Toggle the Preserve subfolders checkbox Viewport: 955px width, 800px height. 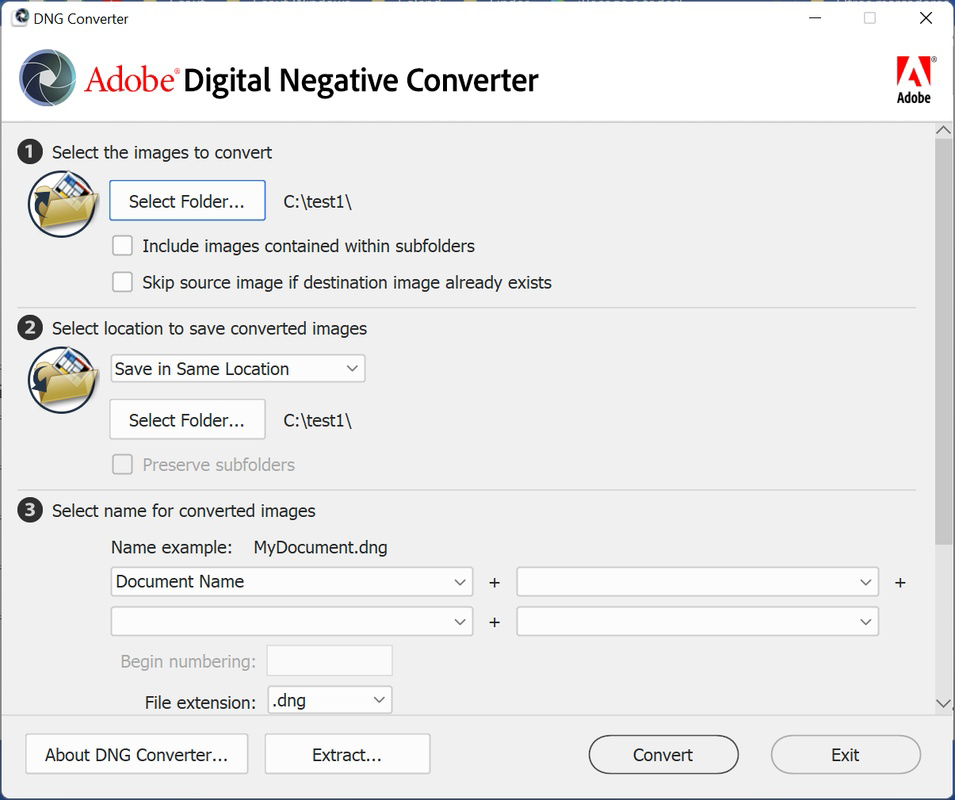122,465
